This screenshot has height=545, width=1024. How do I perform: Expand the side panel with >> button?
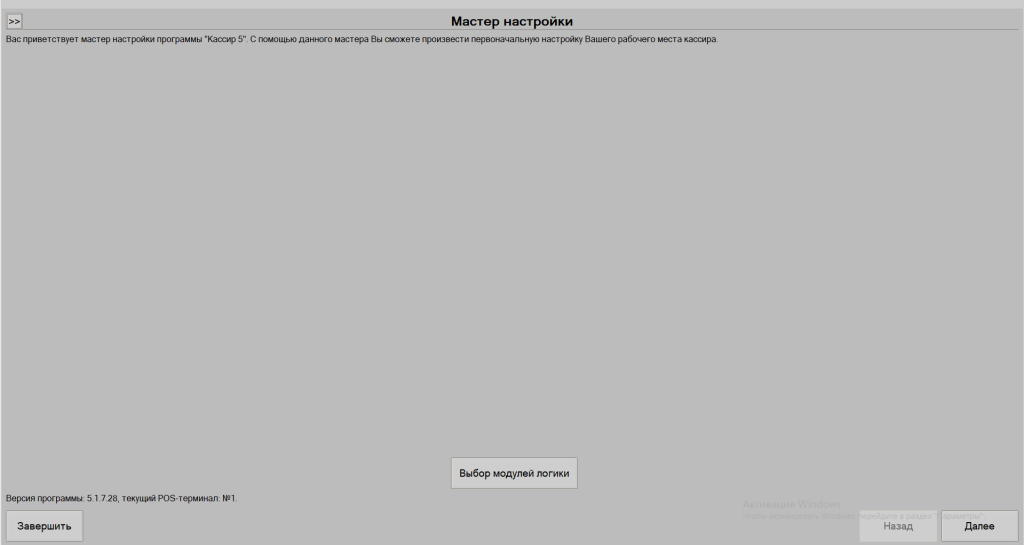tap(14, 21)
